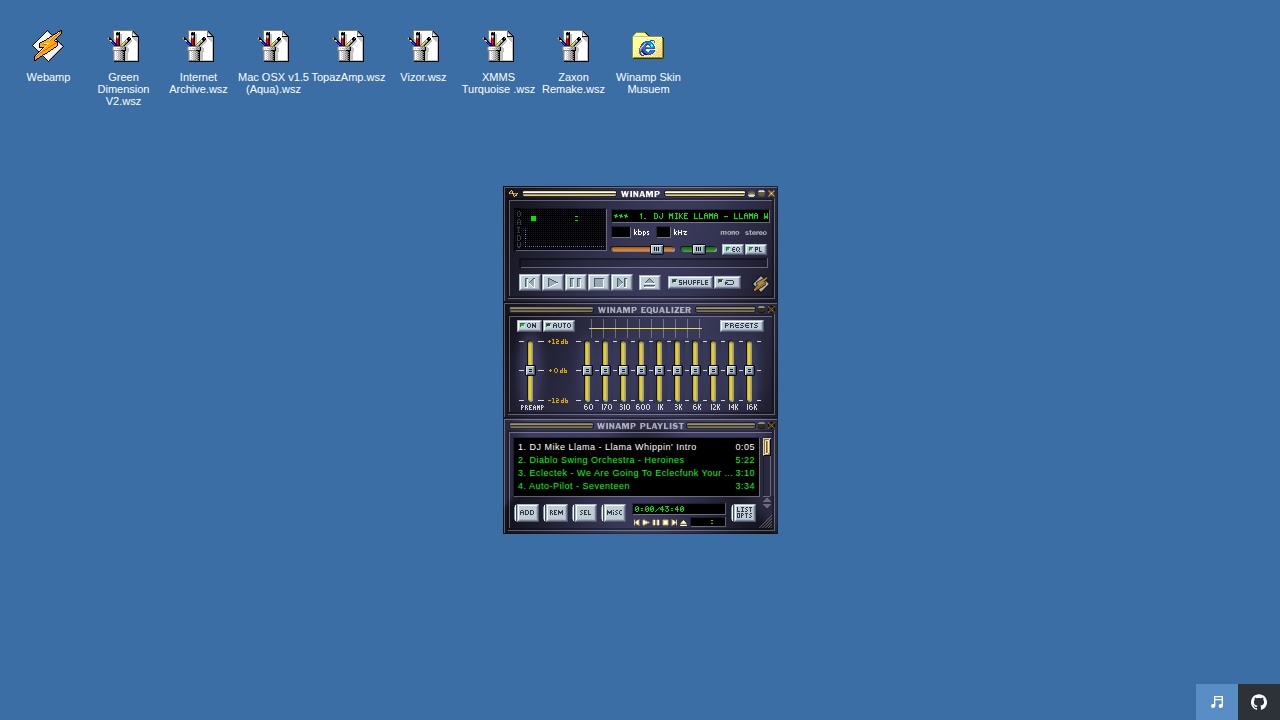
Task: Open the equalizer PRESETS menu
Action: 742,326
